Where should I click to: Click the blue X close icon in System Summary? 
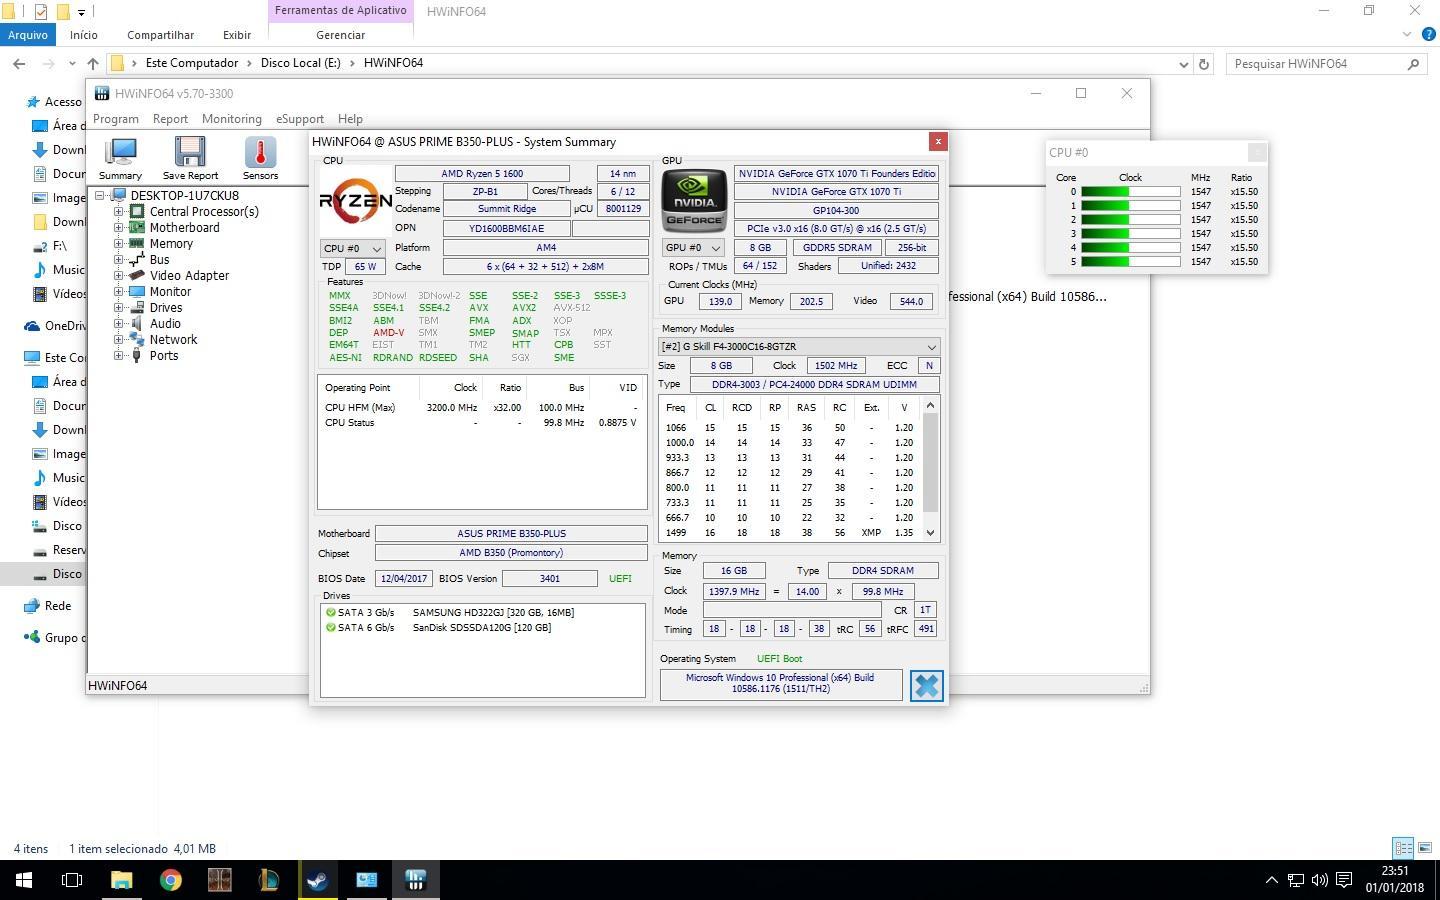click(x=926, y=685)
